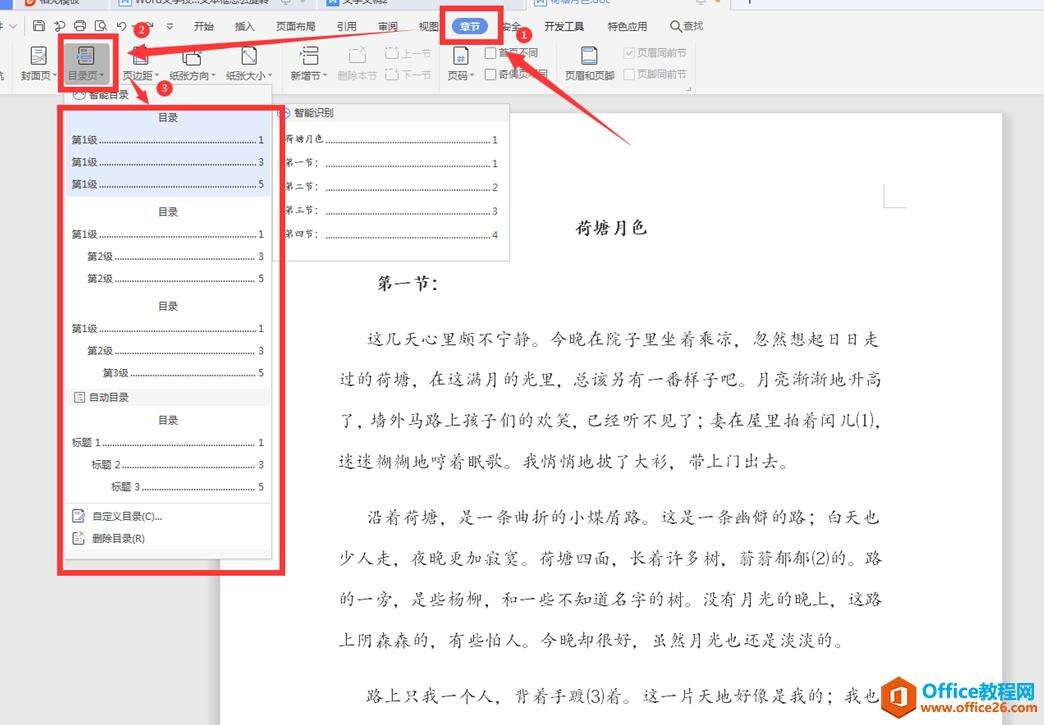Click the 封面页 cover page icon

[38, 56]
